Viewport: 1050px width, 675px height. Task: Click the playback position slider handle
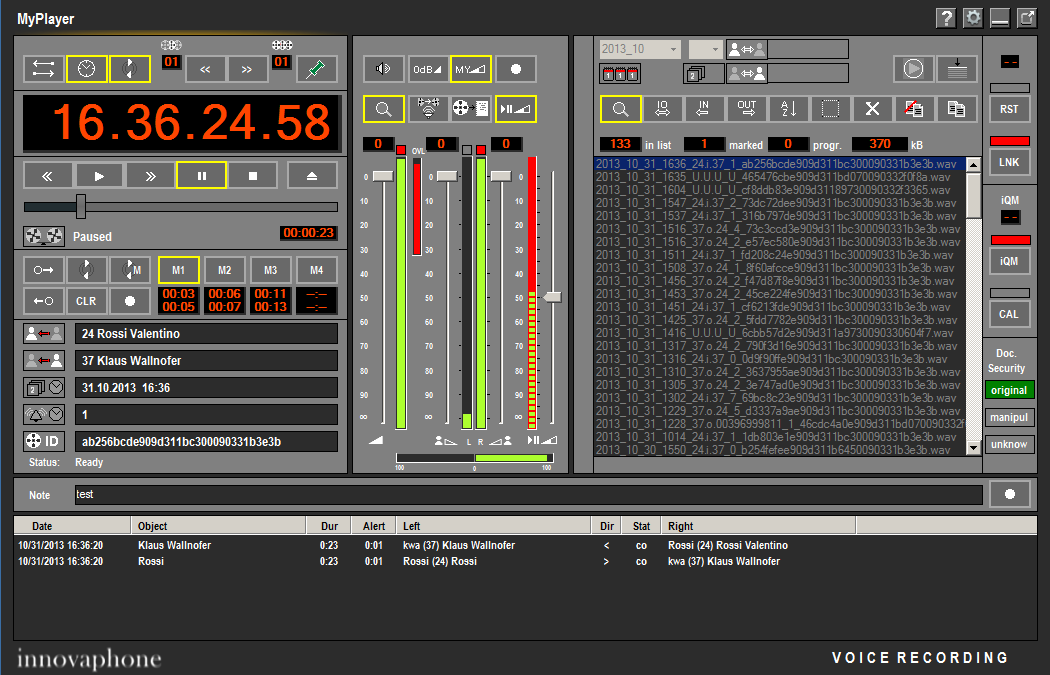click(x=81, y=207)
